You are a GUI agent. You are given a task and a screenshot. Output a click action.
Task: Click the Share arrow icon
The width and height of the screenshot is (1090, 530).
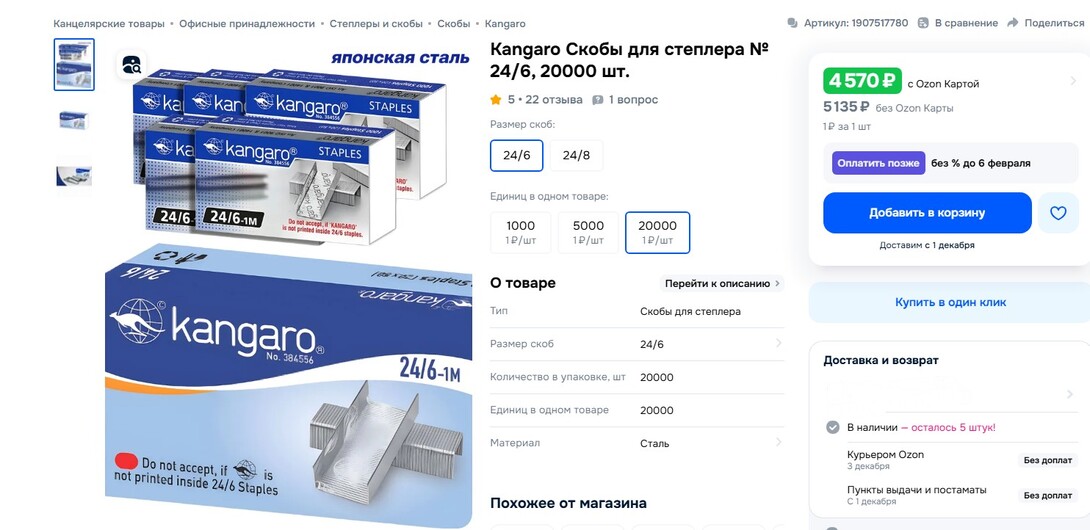click(1013, 23)
